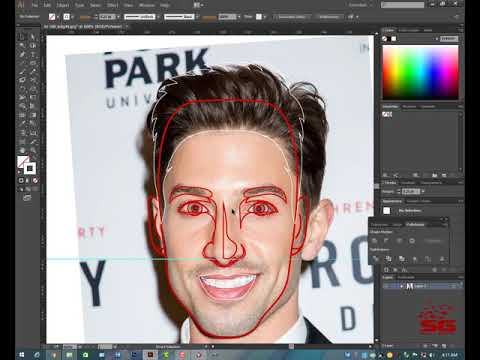Select the Magic Wand tool
The image size is (480, 360).
22,46
